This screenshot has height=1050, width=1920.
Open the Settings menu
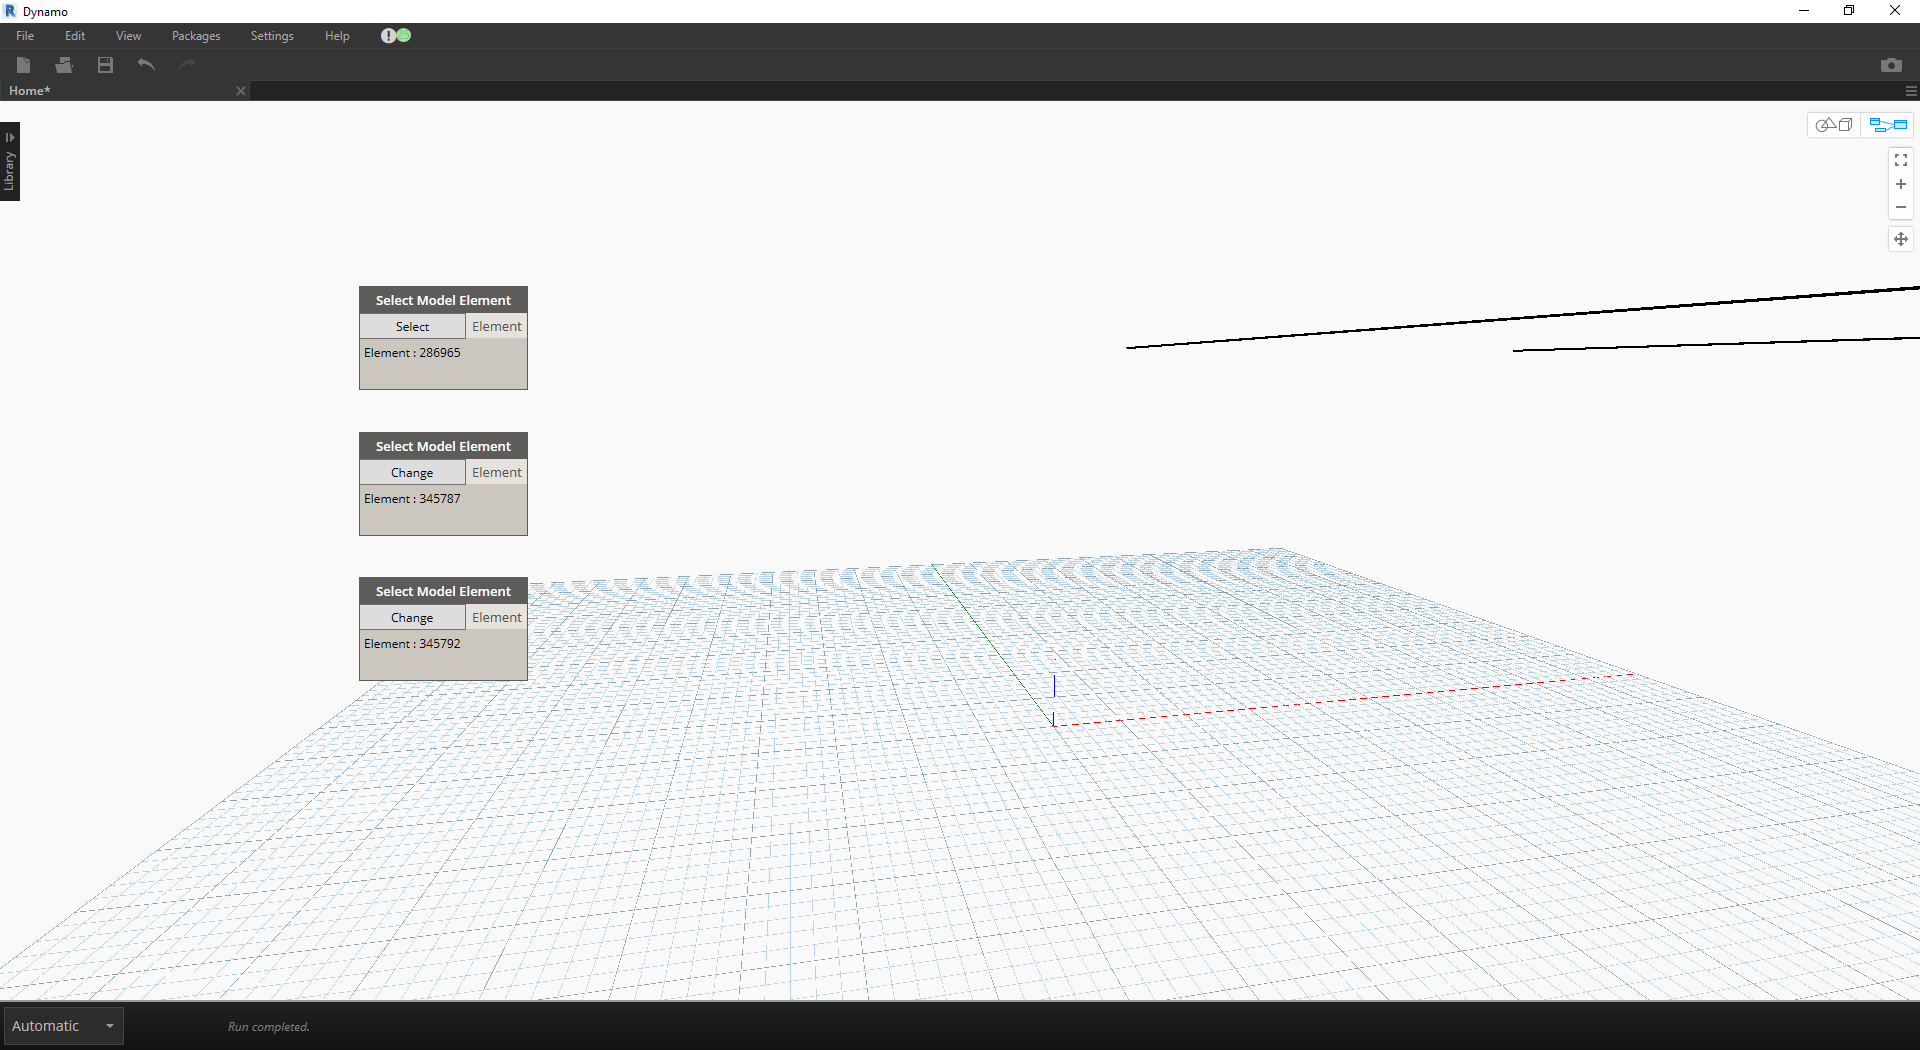click(272, 36)
